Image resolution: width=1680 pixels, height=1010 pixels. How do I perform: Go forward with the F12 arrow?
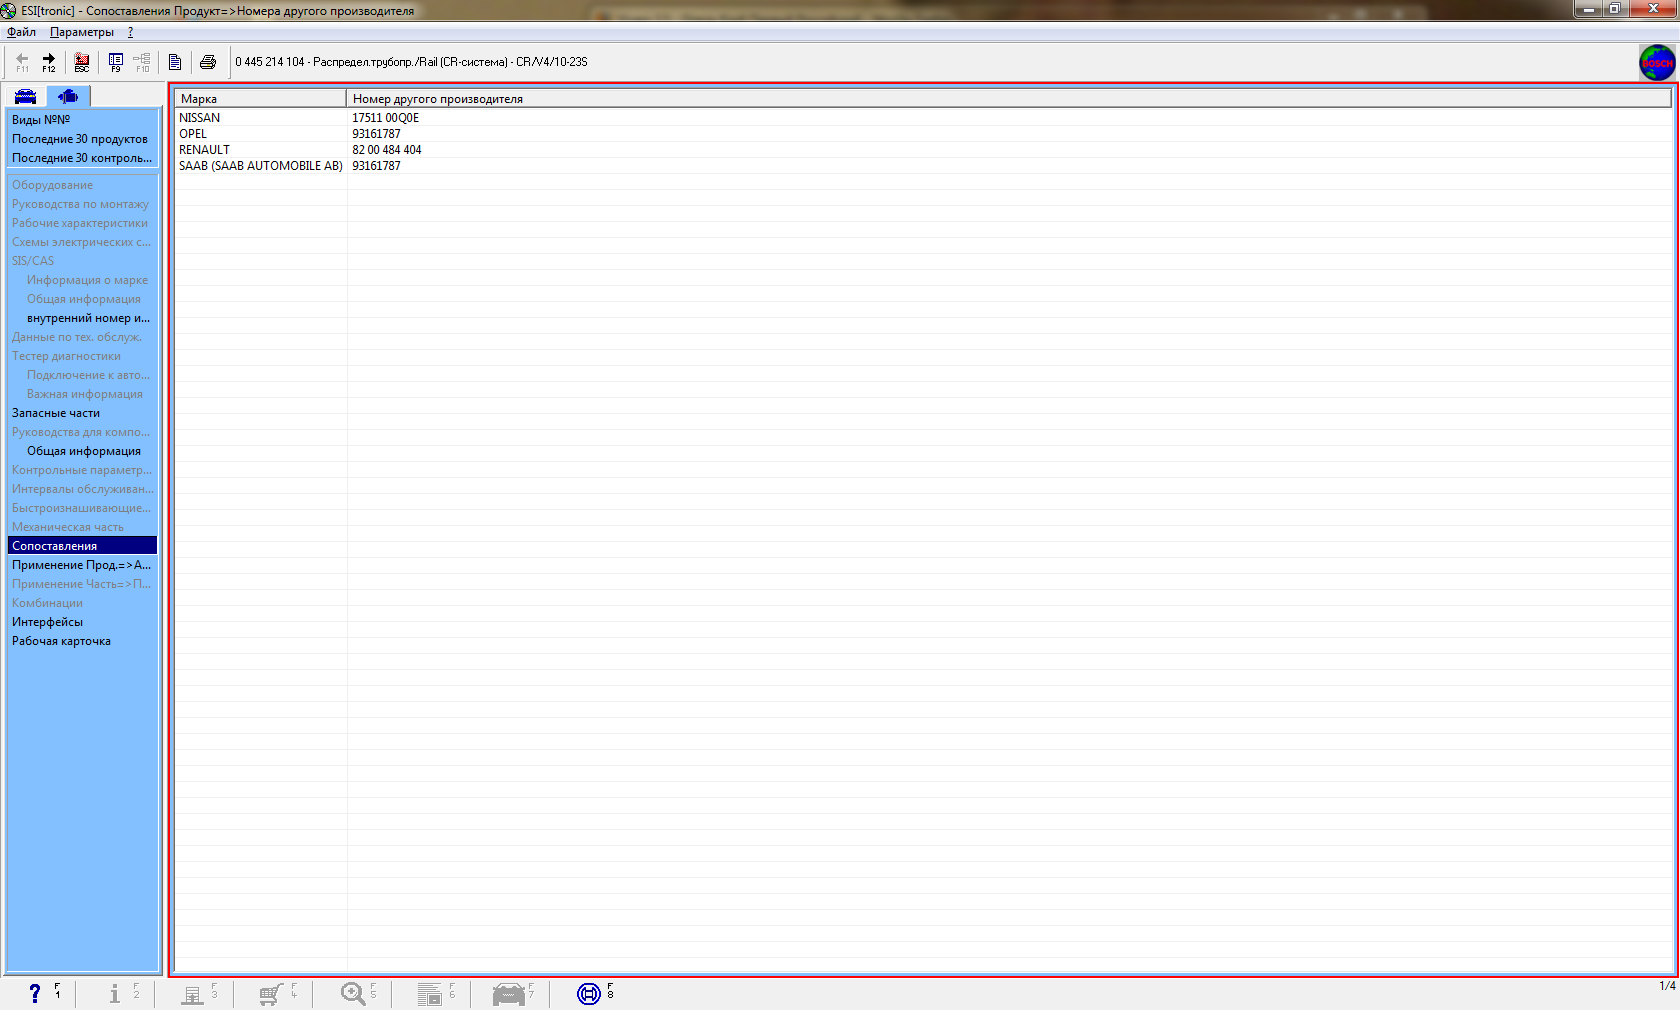point(49,62)
